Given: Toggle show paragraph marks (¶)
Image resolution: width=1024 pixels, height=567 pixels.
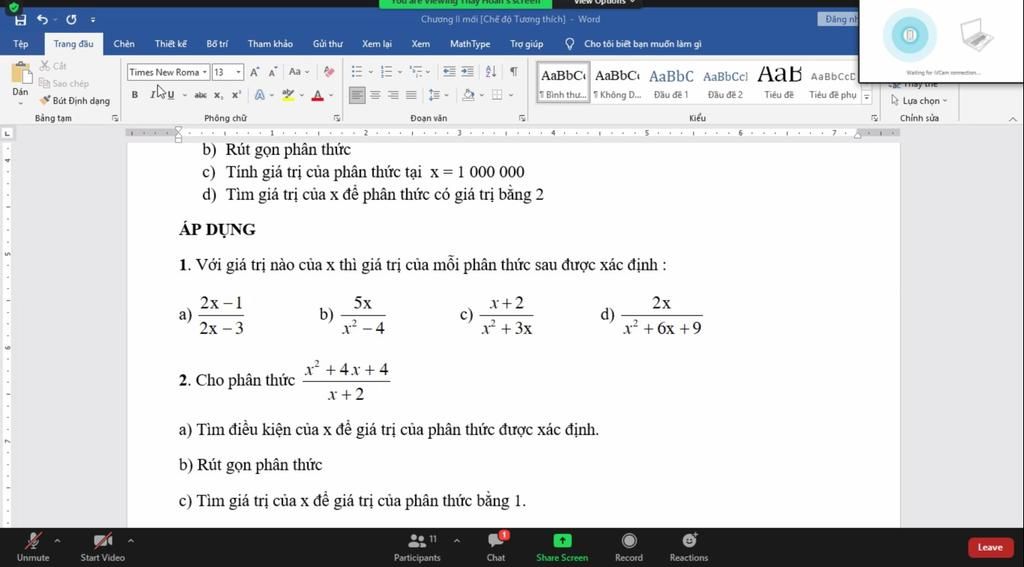Looking at the screenshot, I should 514,72.
